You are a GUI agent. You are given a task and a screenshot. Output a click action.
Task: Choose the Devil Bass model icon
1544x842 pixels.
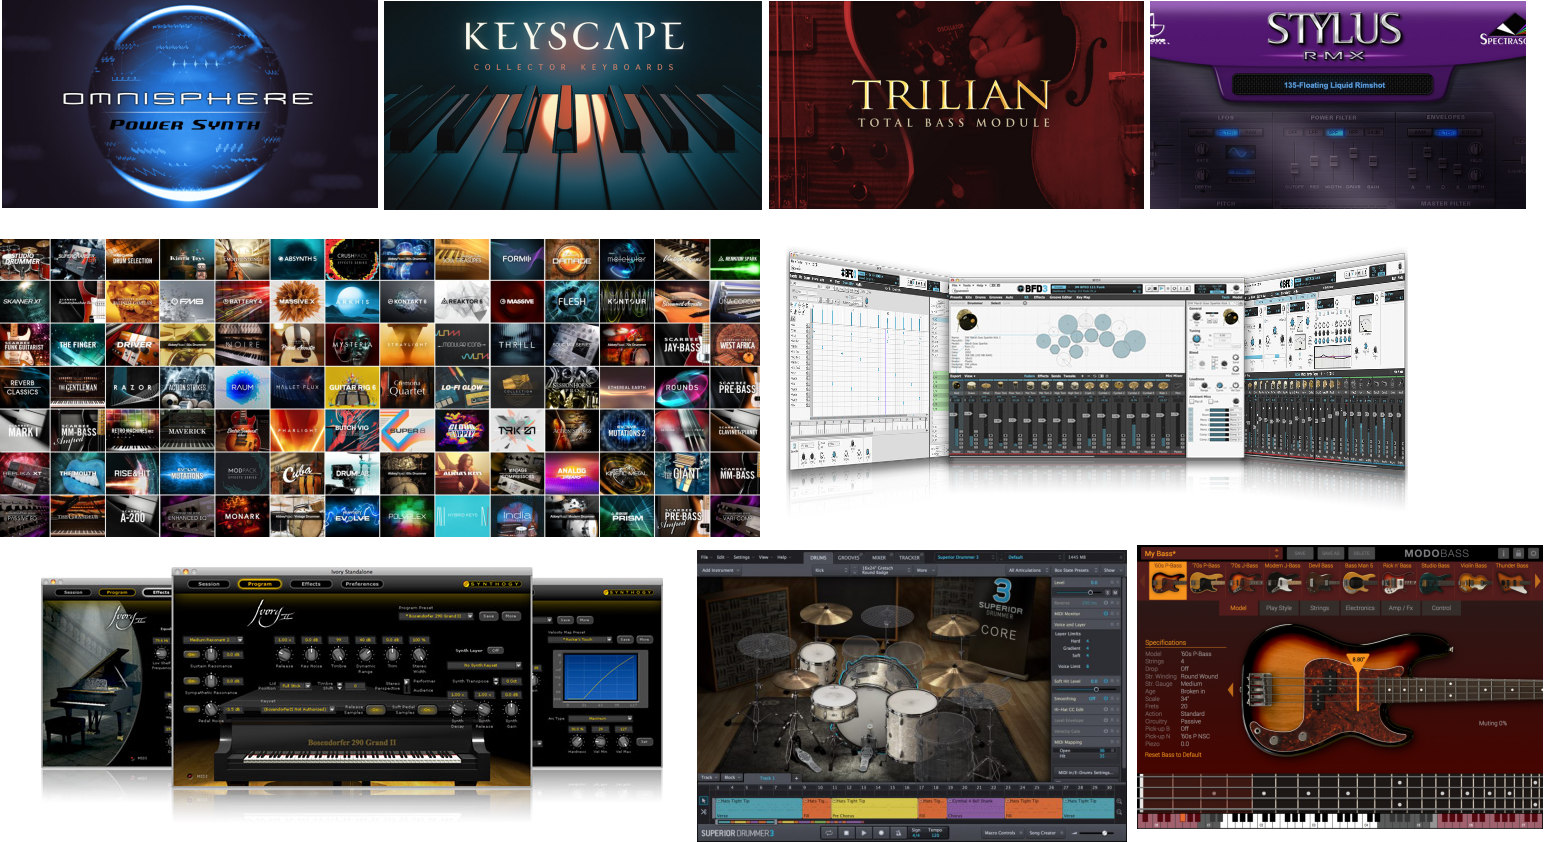click(1321, 582)
